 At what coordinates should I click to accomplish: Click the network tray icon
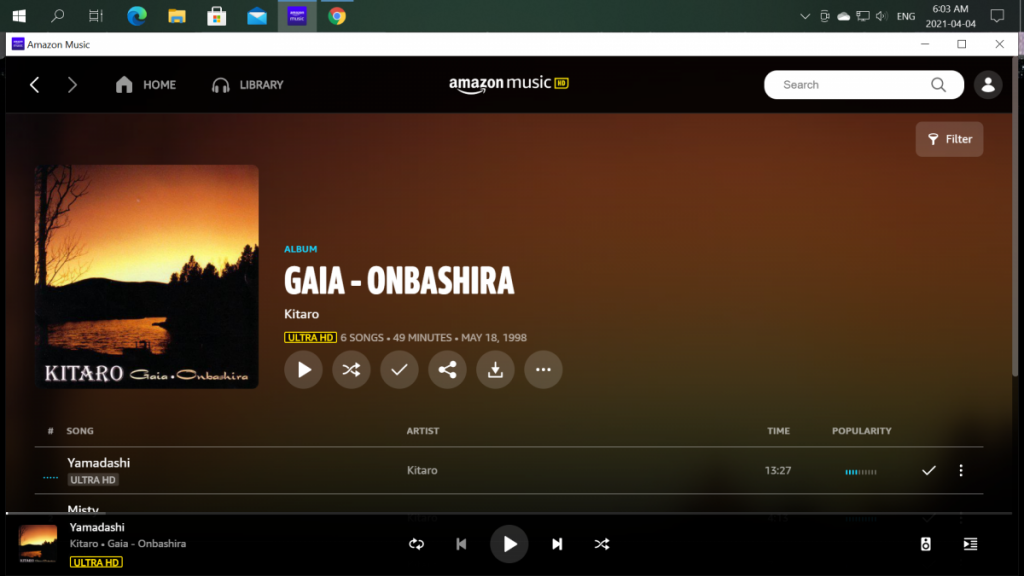tap(863, 16)
